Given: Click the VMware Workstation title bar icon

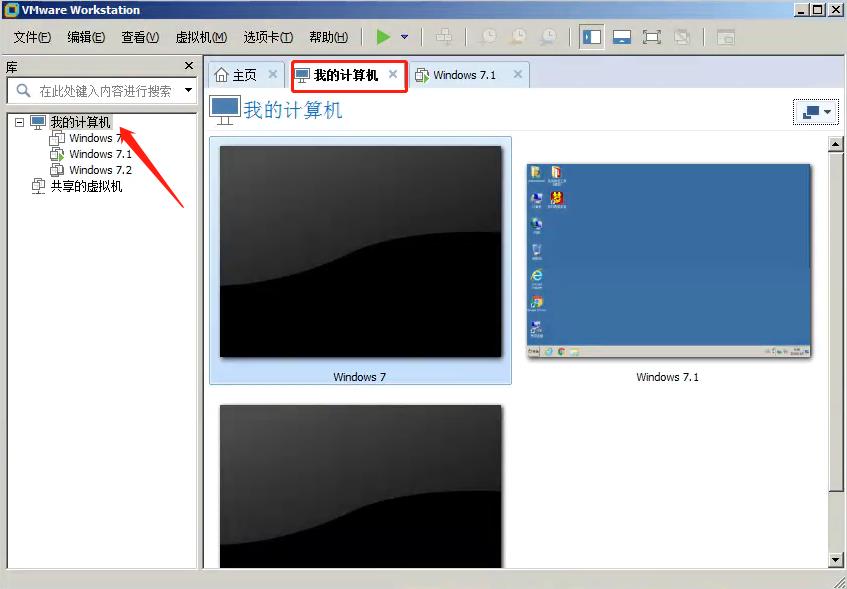Looking at the screenshot, I should [11, 10].
